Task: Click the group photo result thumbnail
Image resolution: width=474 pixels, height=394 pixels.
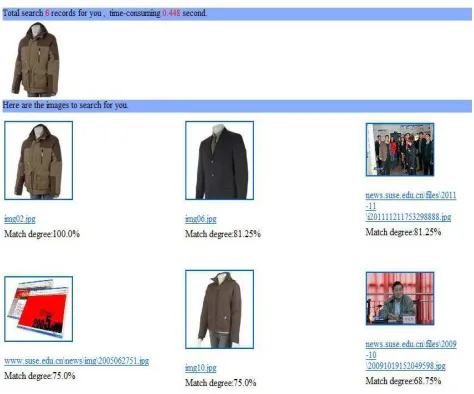Action: click(400, 149)
